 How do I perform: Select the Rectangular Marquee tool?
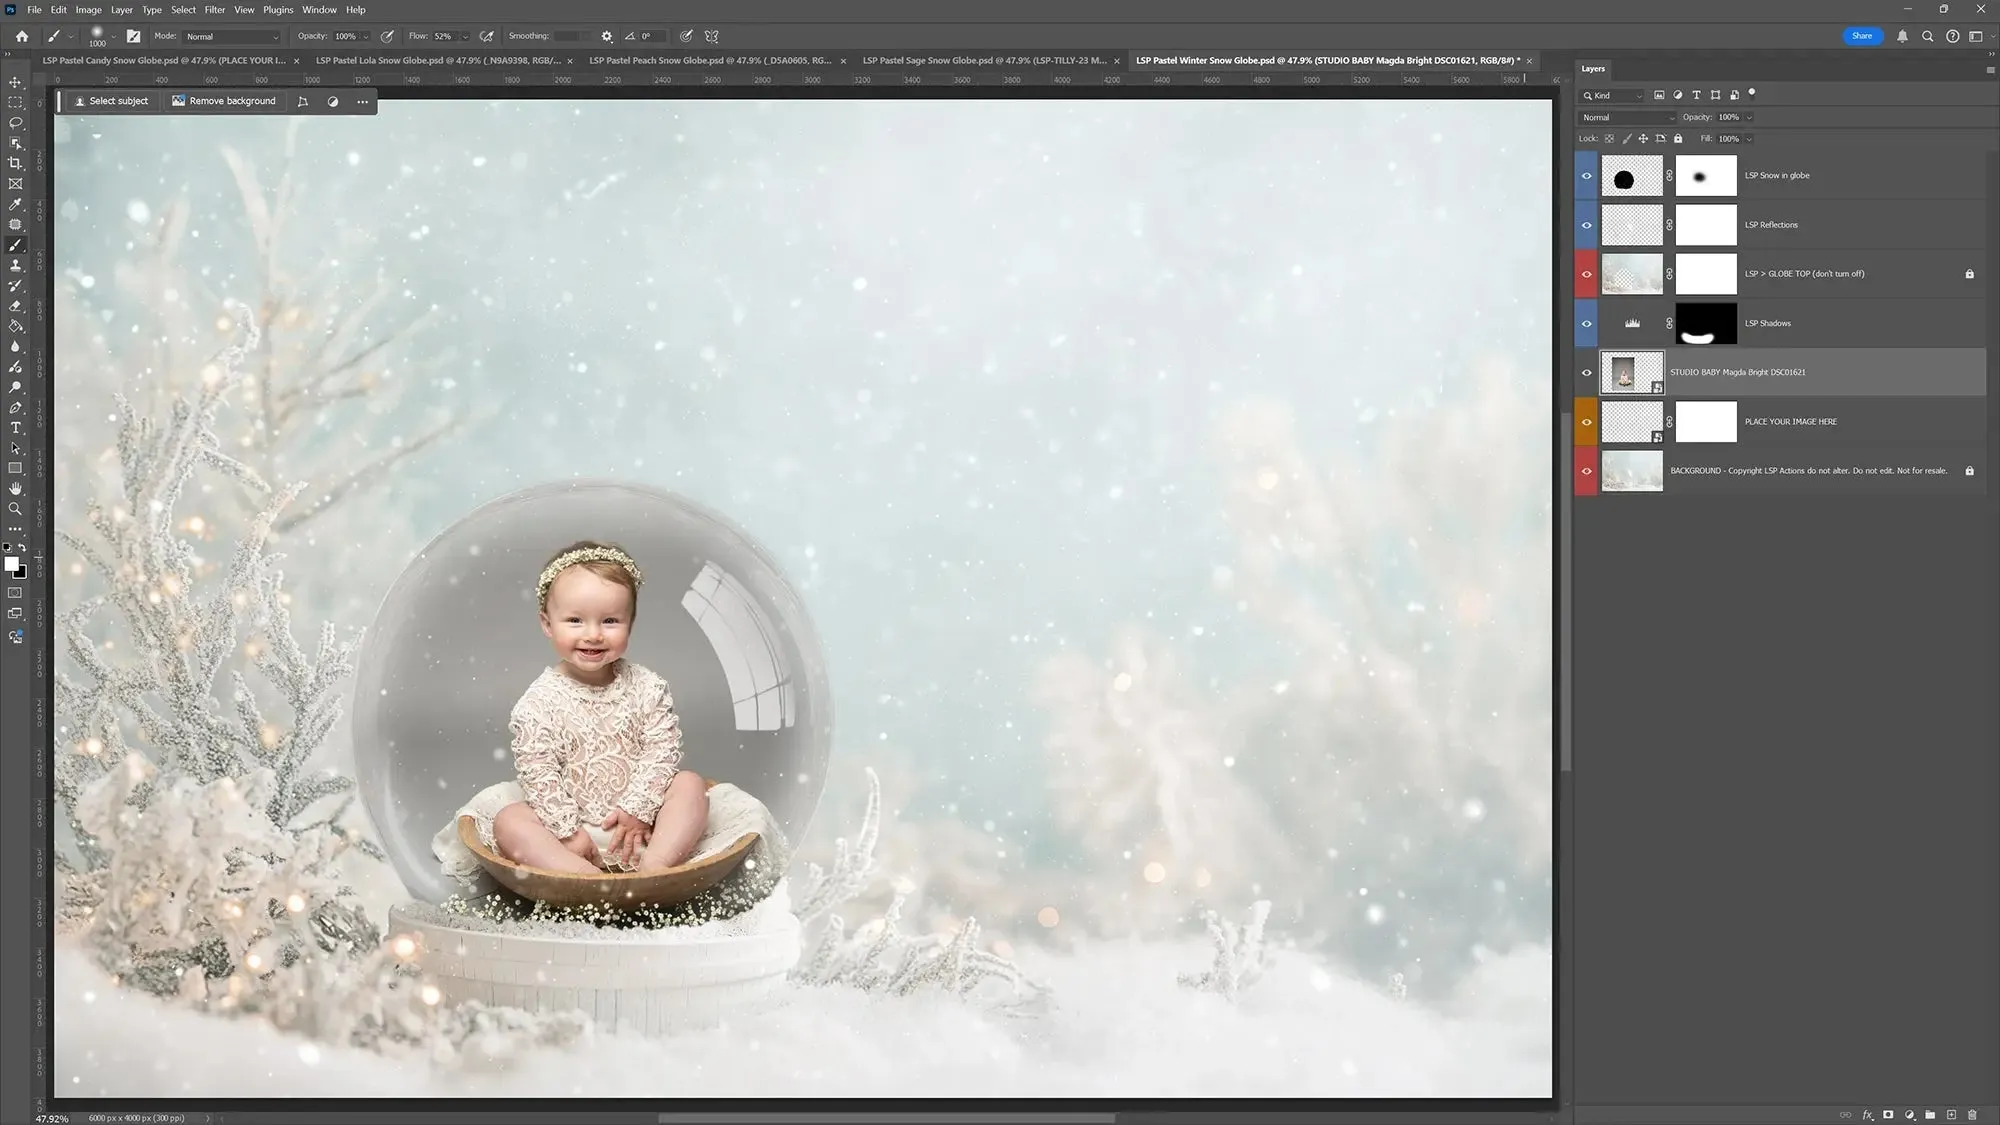point(15,102)
